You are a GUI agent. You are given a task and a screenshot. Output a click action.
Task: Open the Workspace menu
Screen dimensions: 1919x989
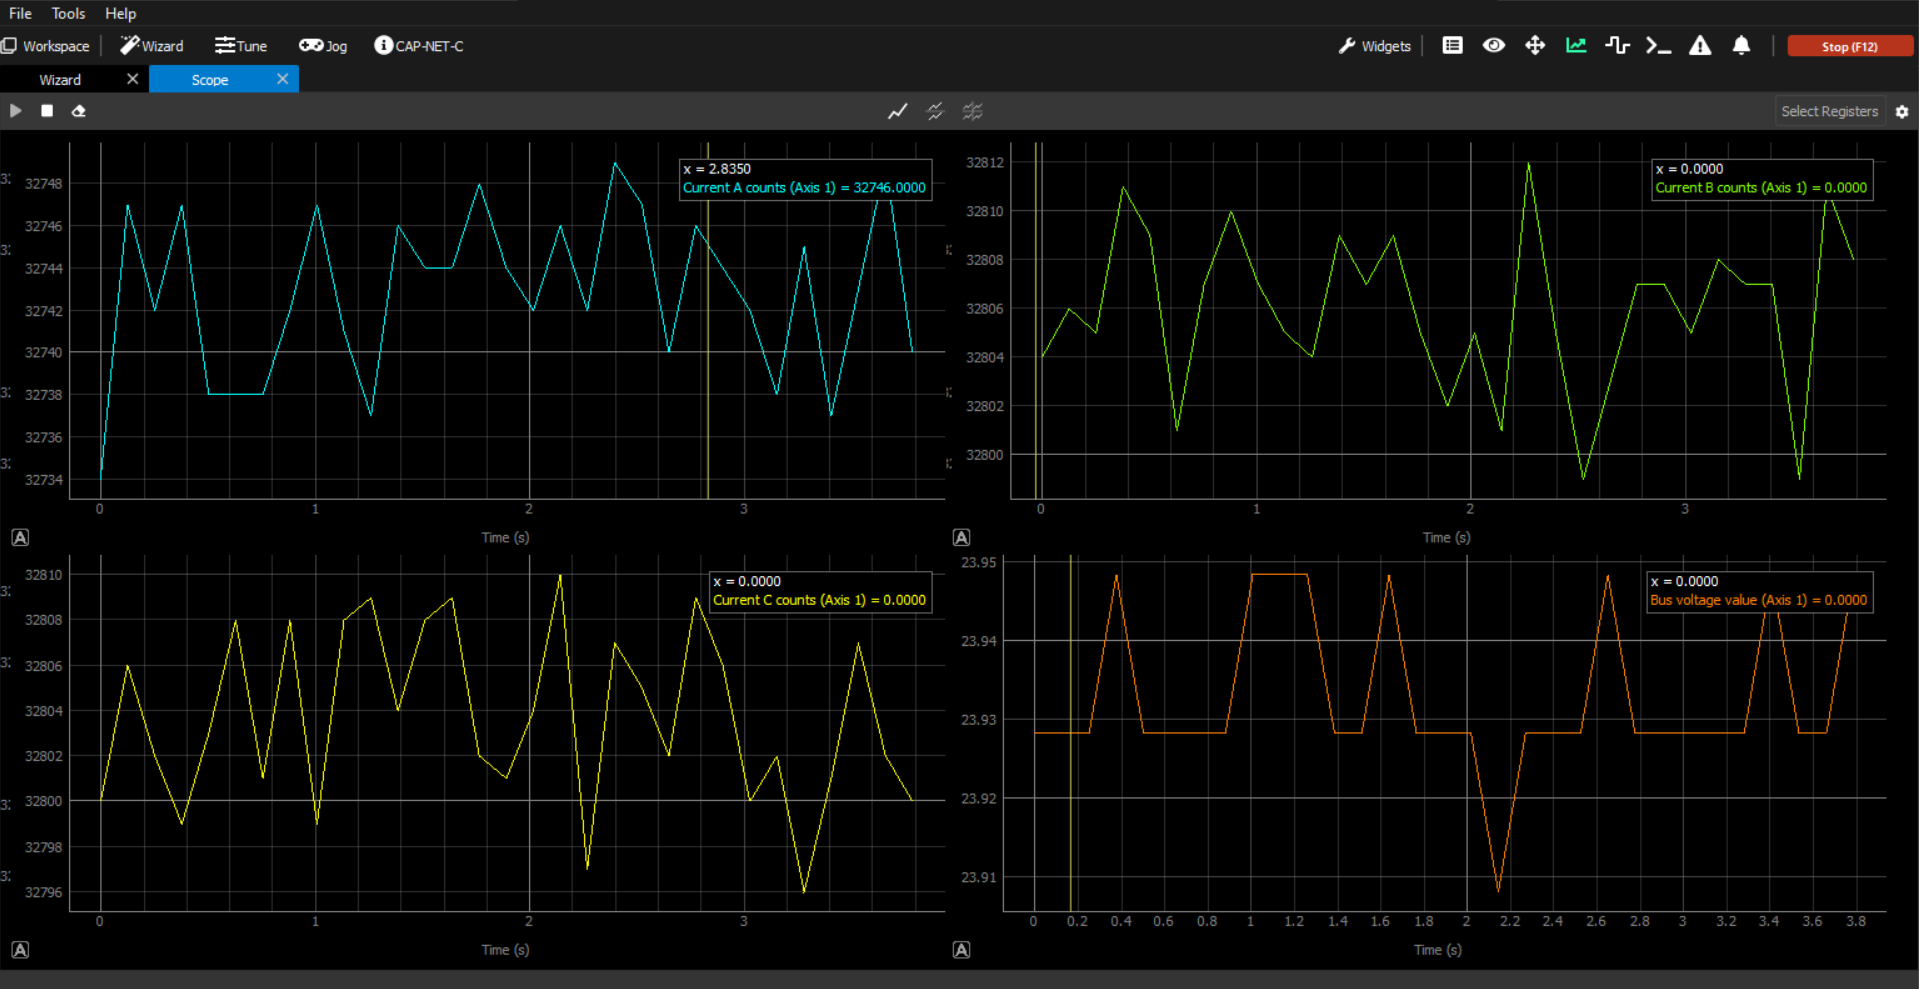tap(46, 46)
